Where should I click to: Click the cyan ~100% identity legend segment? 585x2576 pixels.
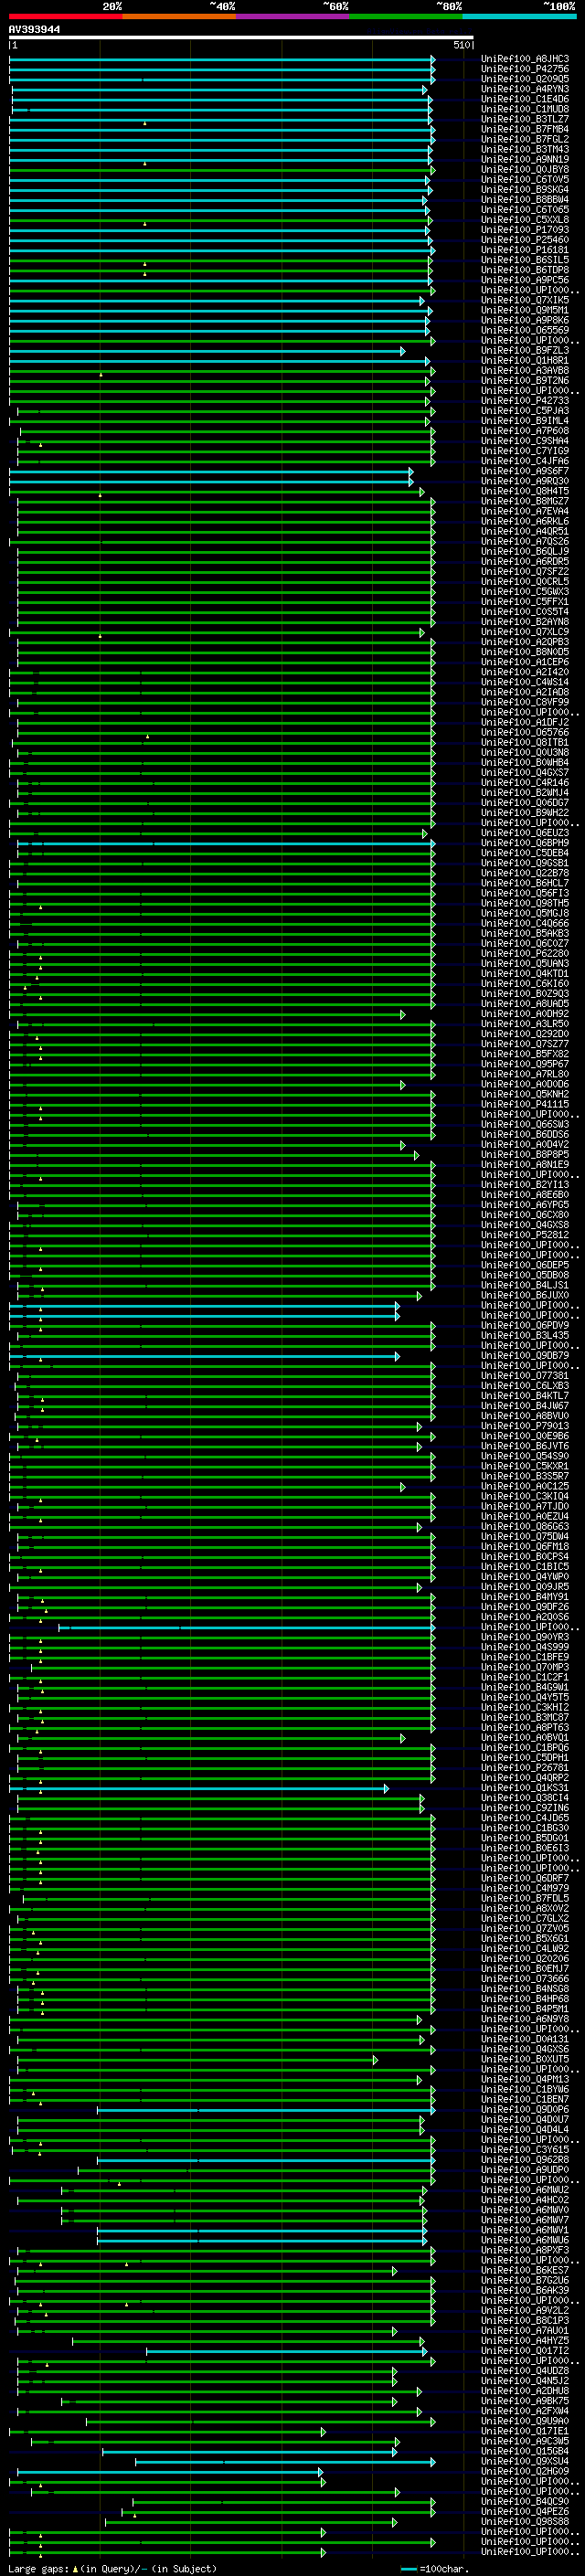519,16
